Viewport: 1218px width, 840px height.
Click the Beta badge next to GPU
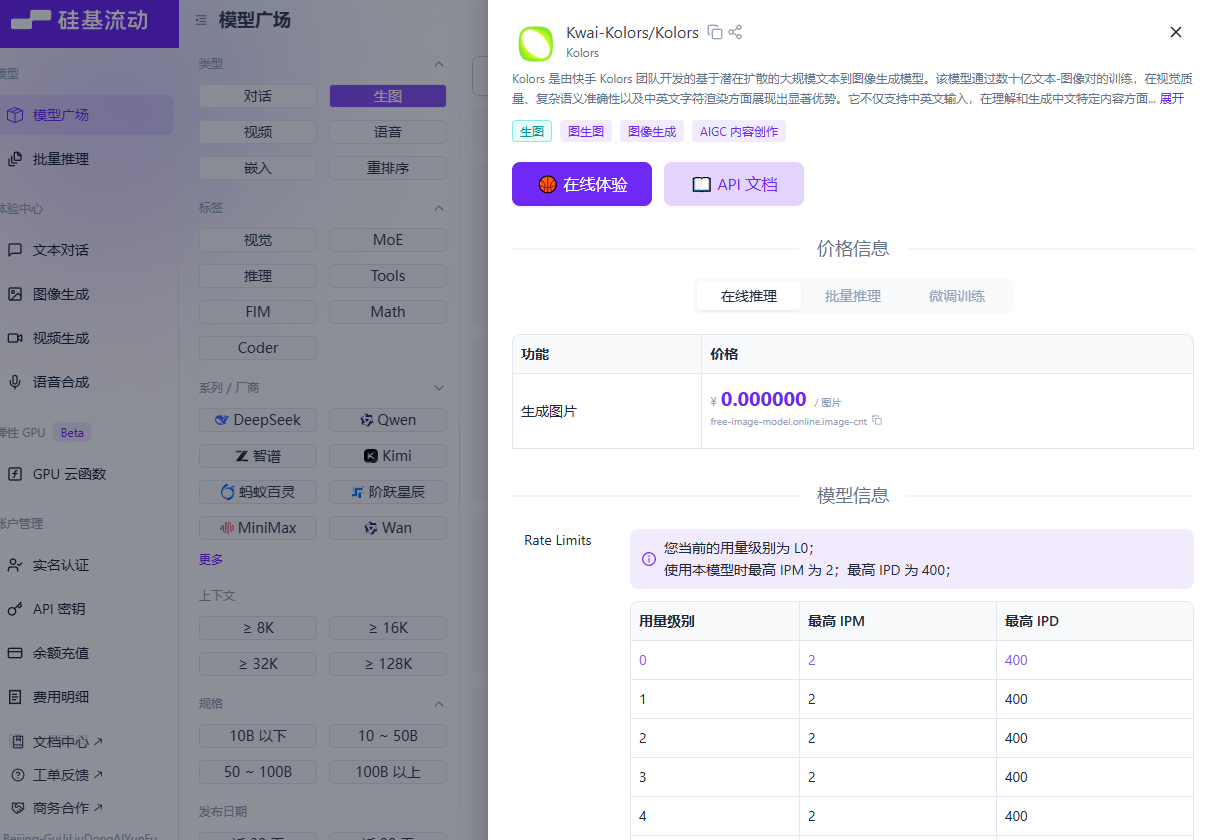pos(72,433)
